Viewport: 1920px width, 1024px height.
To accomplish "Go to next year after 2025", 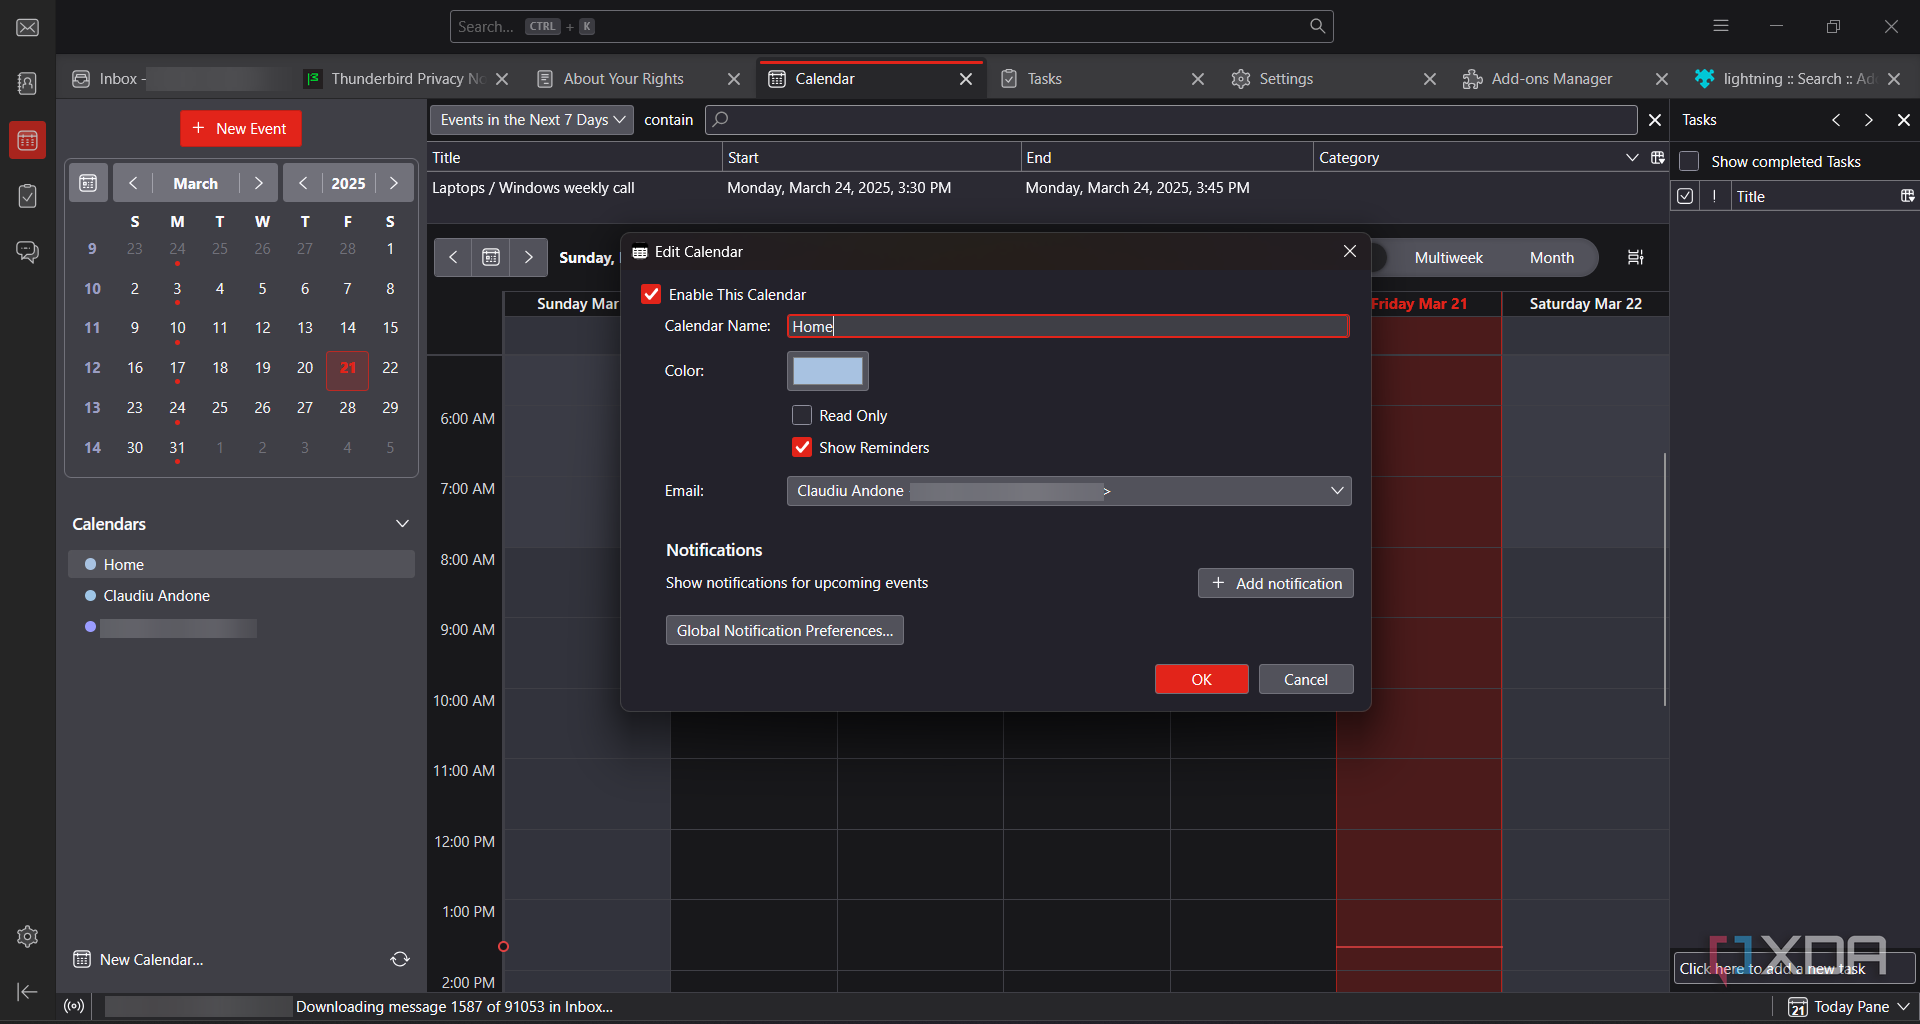I will coord(394,184).
